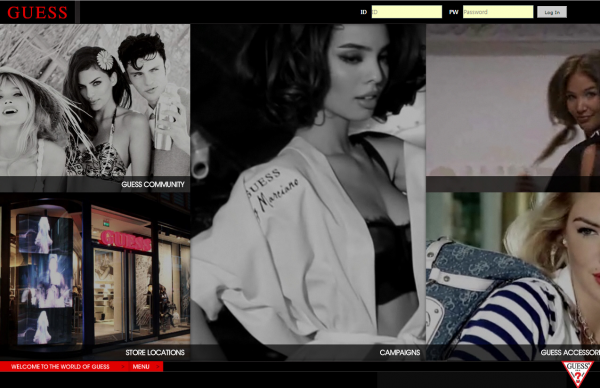The width and height of the screenshot is (600, 388).
Task: Open the GUESS COMMUNITY label link
Action: pos(153,184)
